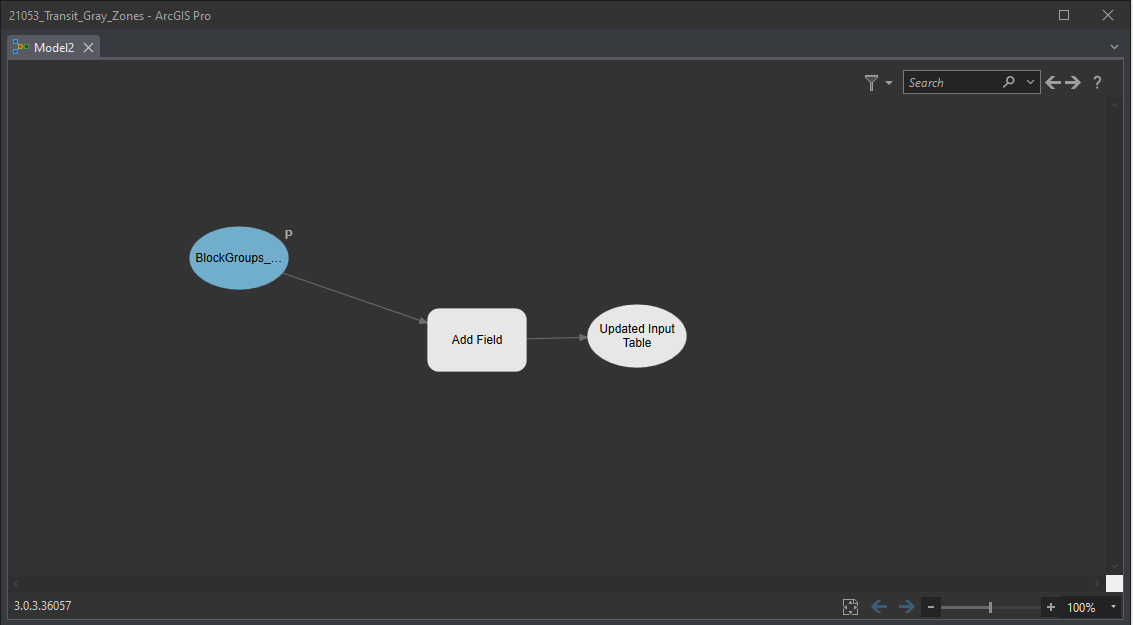Image resolution: width=1133 pixels, height=625 pixels.
Task: Click the version text 3.0.3.36057
Action: (43, 605)
